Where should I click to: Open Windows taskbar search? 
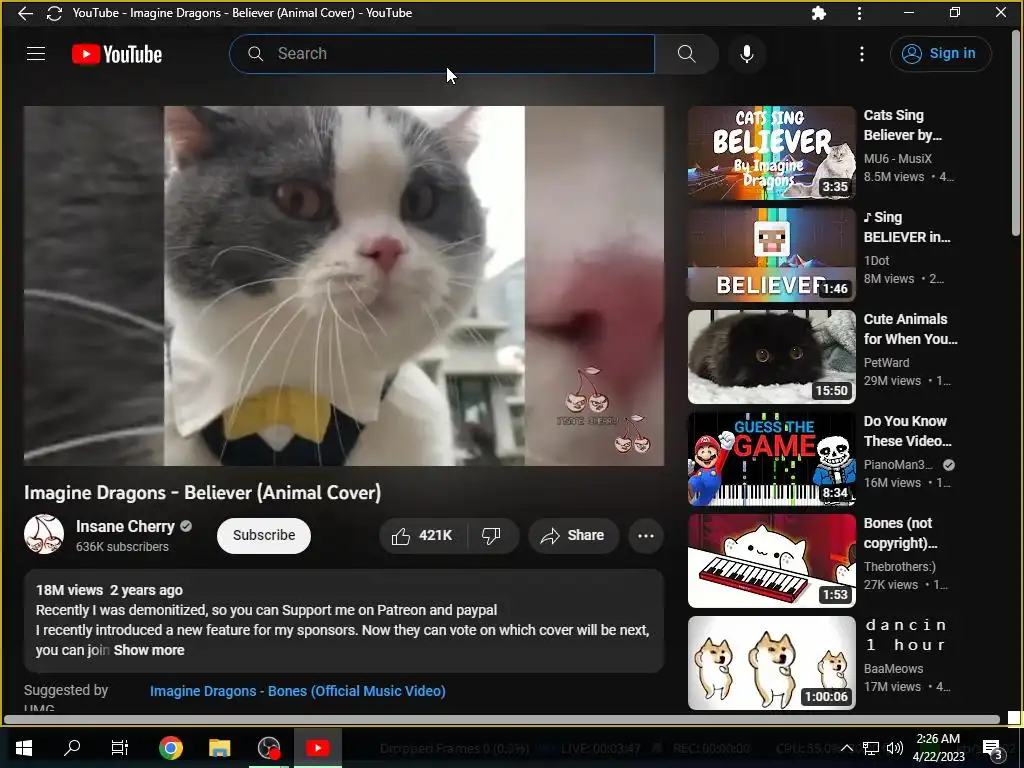pos(72,748)
